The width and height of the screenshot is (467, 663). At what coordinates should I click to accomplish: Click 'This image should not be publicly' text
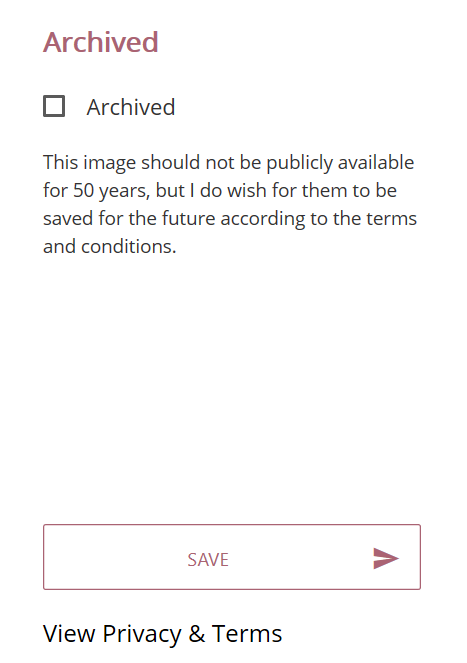coord(189,163)
